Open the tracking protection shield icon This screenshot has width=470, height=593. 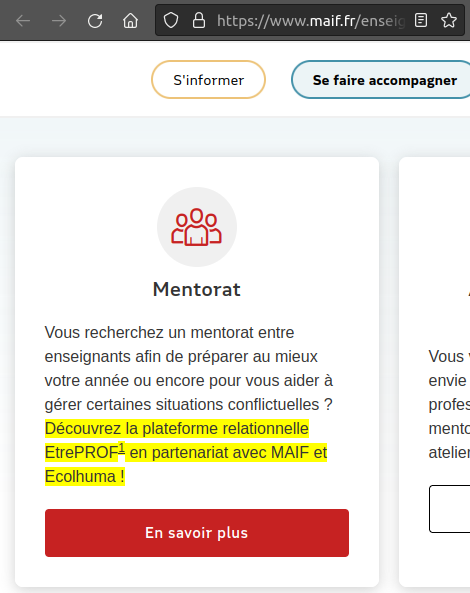coord(171,20)
